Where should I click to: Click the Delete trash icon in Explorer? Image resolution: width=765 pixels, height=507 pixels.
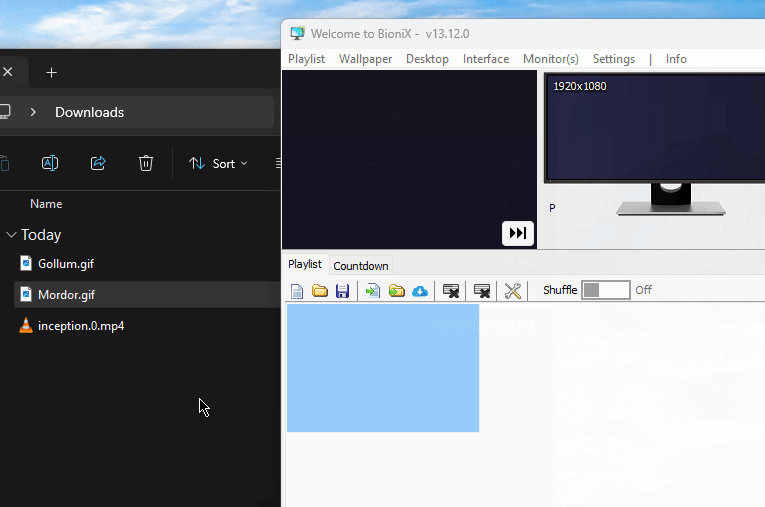pos(145,163)
